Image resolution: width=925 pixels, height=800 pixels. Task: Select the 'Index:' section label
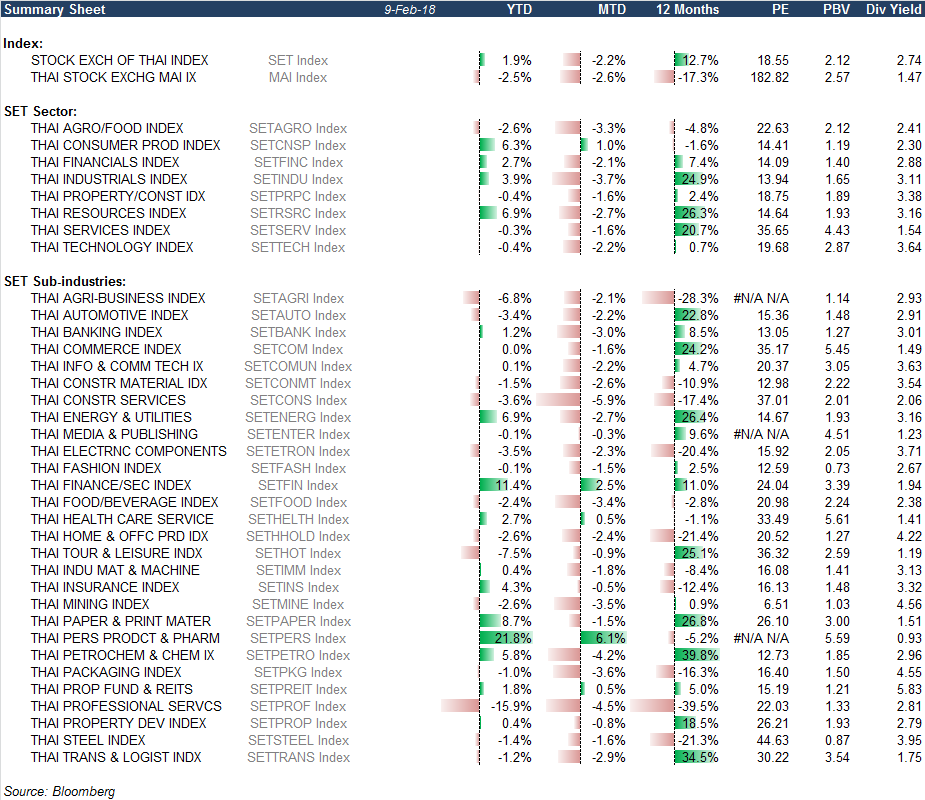pos(23,44)
